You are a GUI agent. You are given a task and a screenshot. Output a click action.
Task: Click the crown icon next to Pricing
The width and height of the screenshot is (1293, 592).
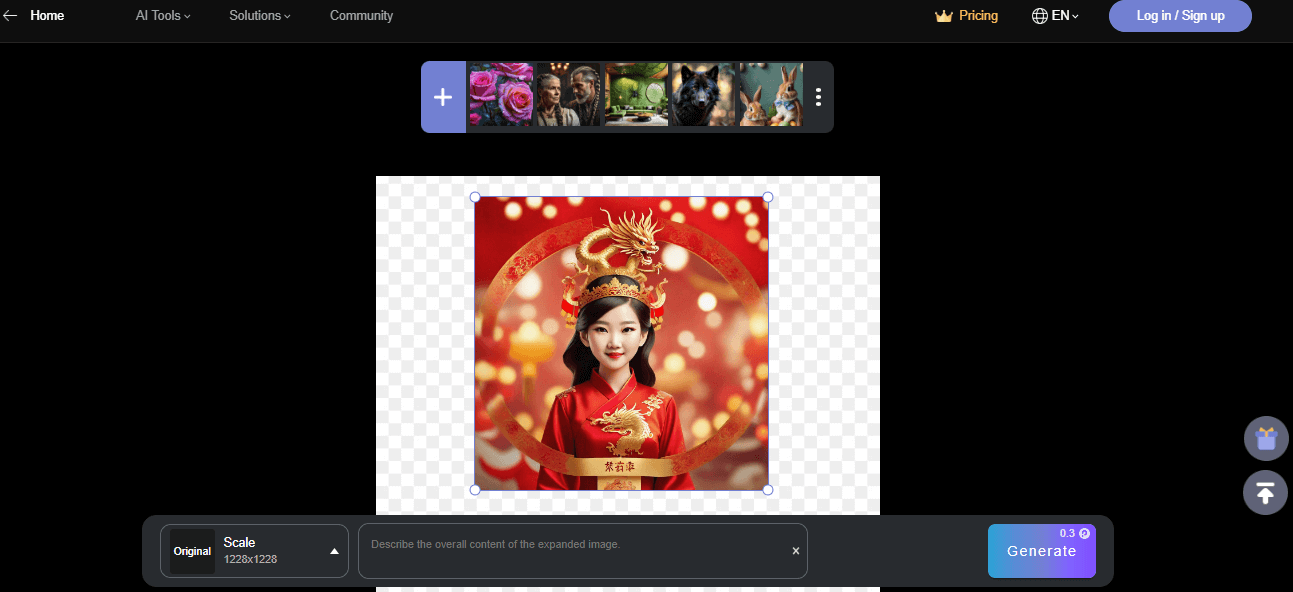click(x=943, y=16)
